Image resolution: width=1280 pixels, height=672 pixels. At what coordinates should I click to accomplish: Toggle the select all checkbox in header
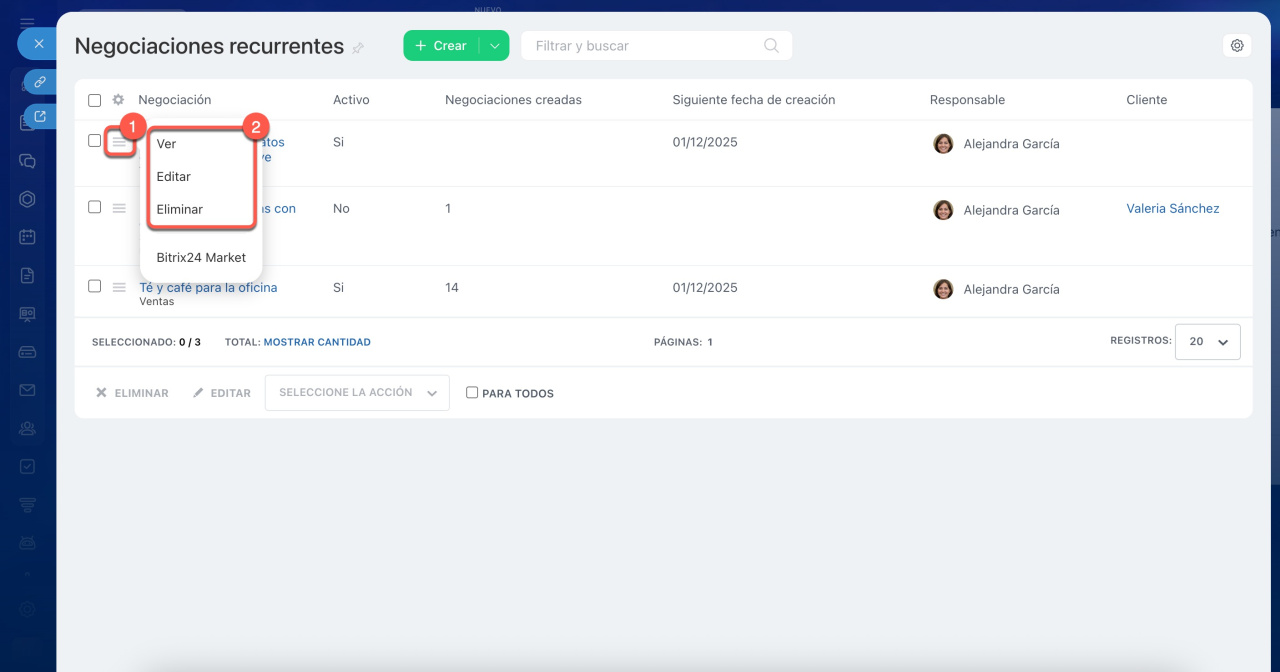[x=95, y=100]
